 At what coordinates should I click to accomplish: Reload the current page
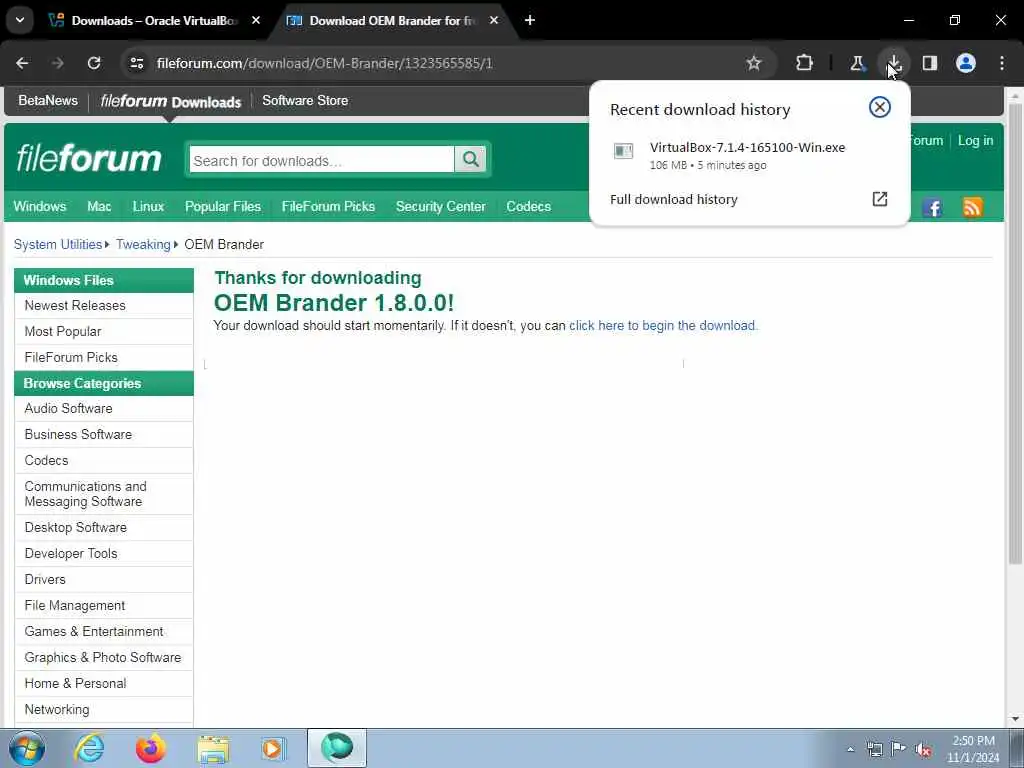tap(94, 63)
